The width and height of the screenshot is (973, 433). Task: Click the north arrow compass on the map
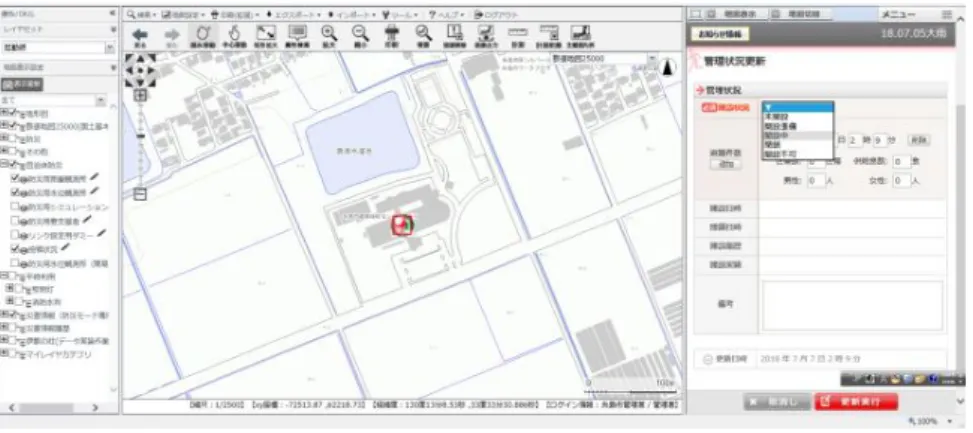pos(668,67)
